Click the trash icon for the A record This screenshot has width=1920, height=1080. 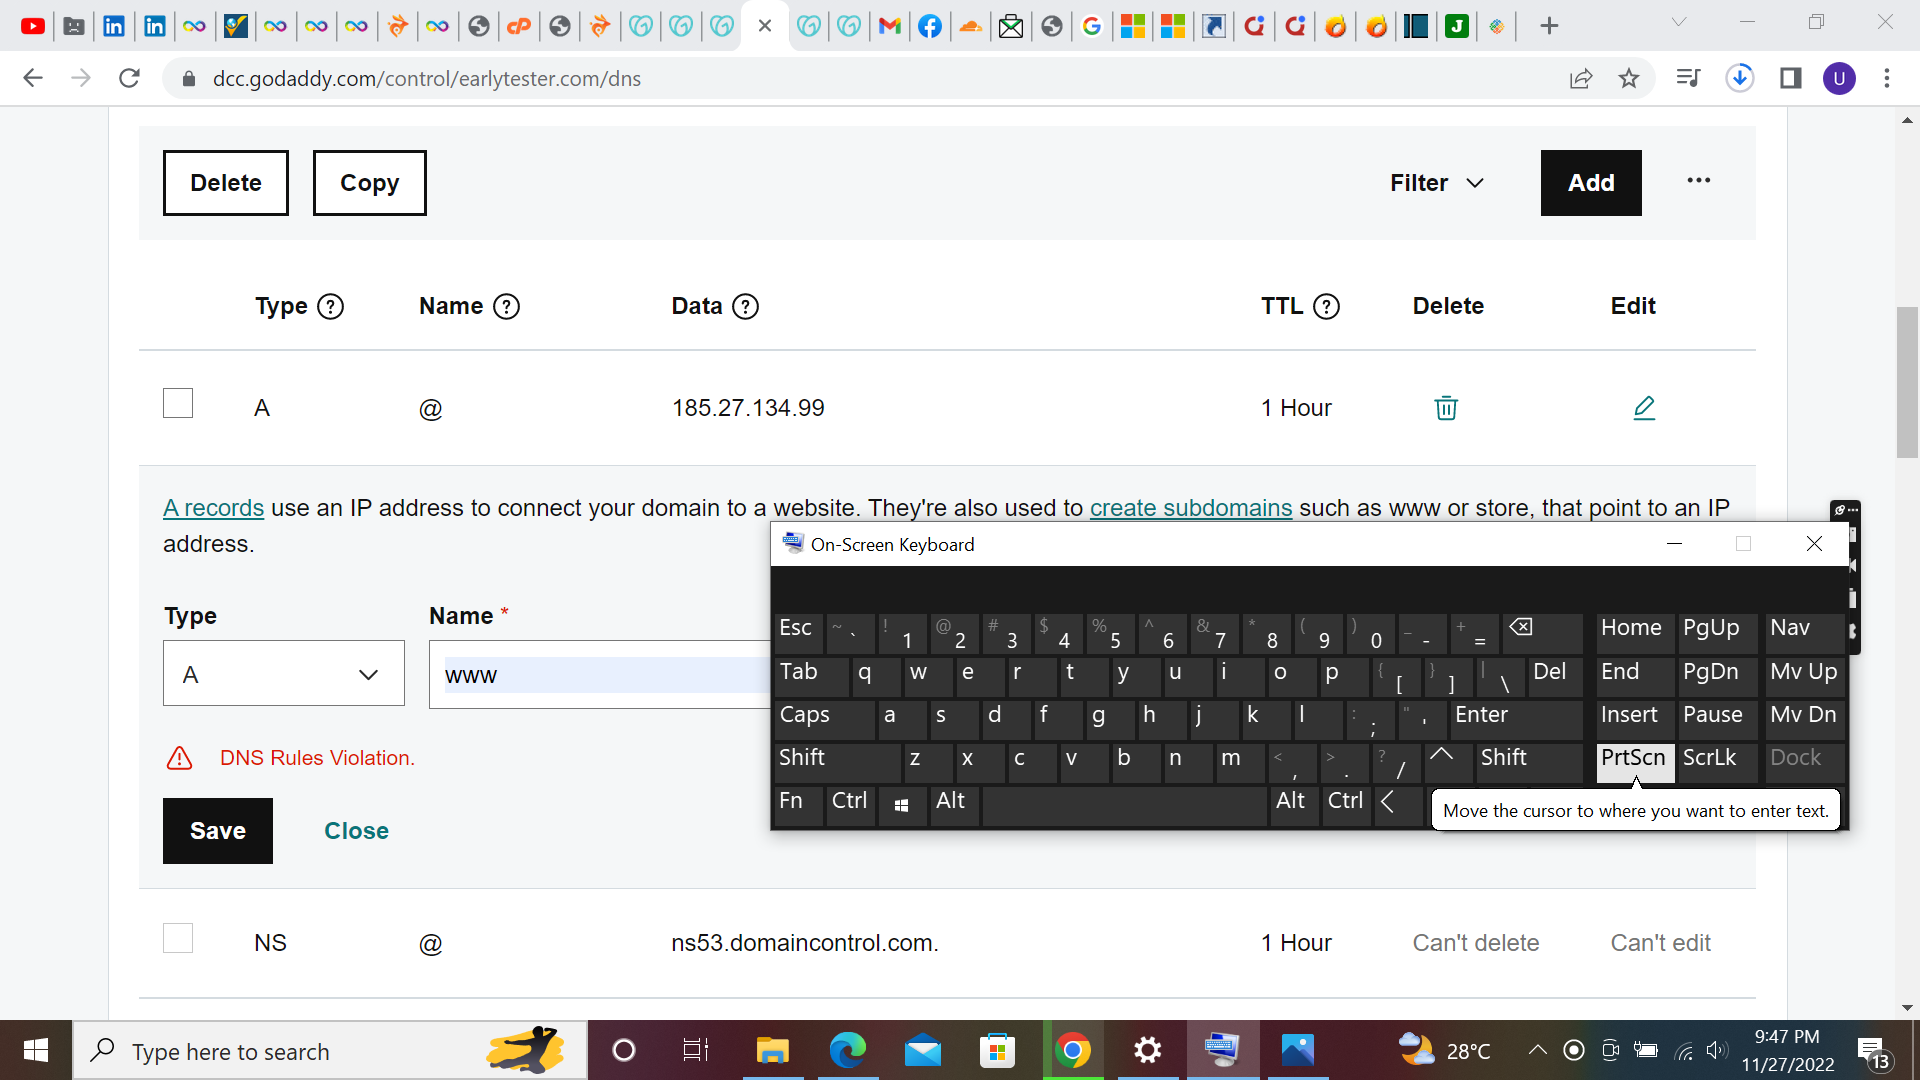click(1445, 408)
